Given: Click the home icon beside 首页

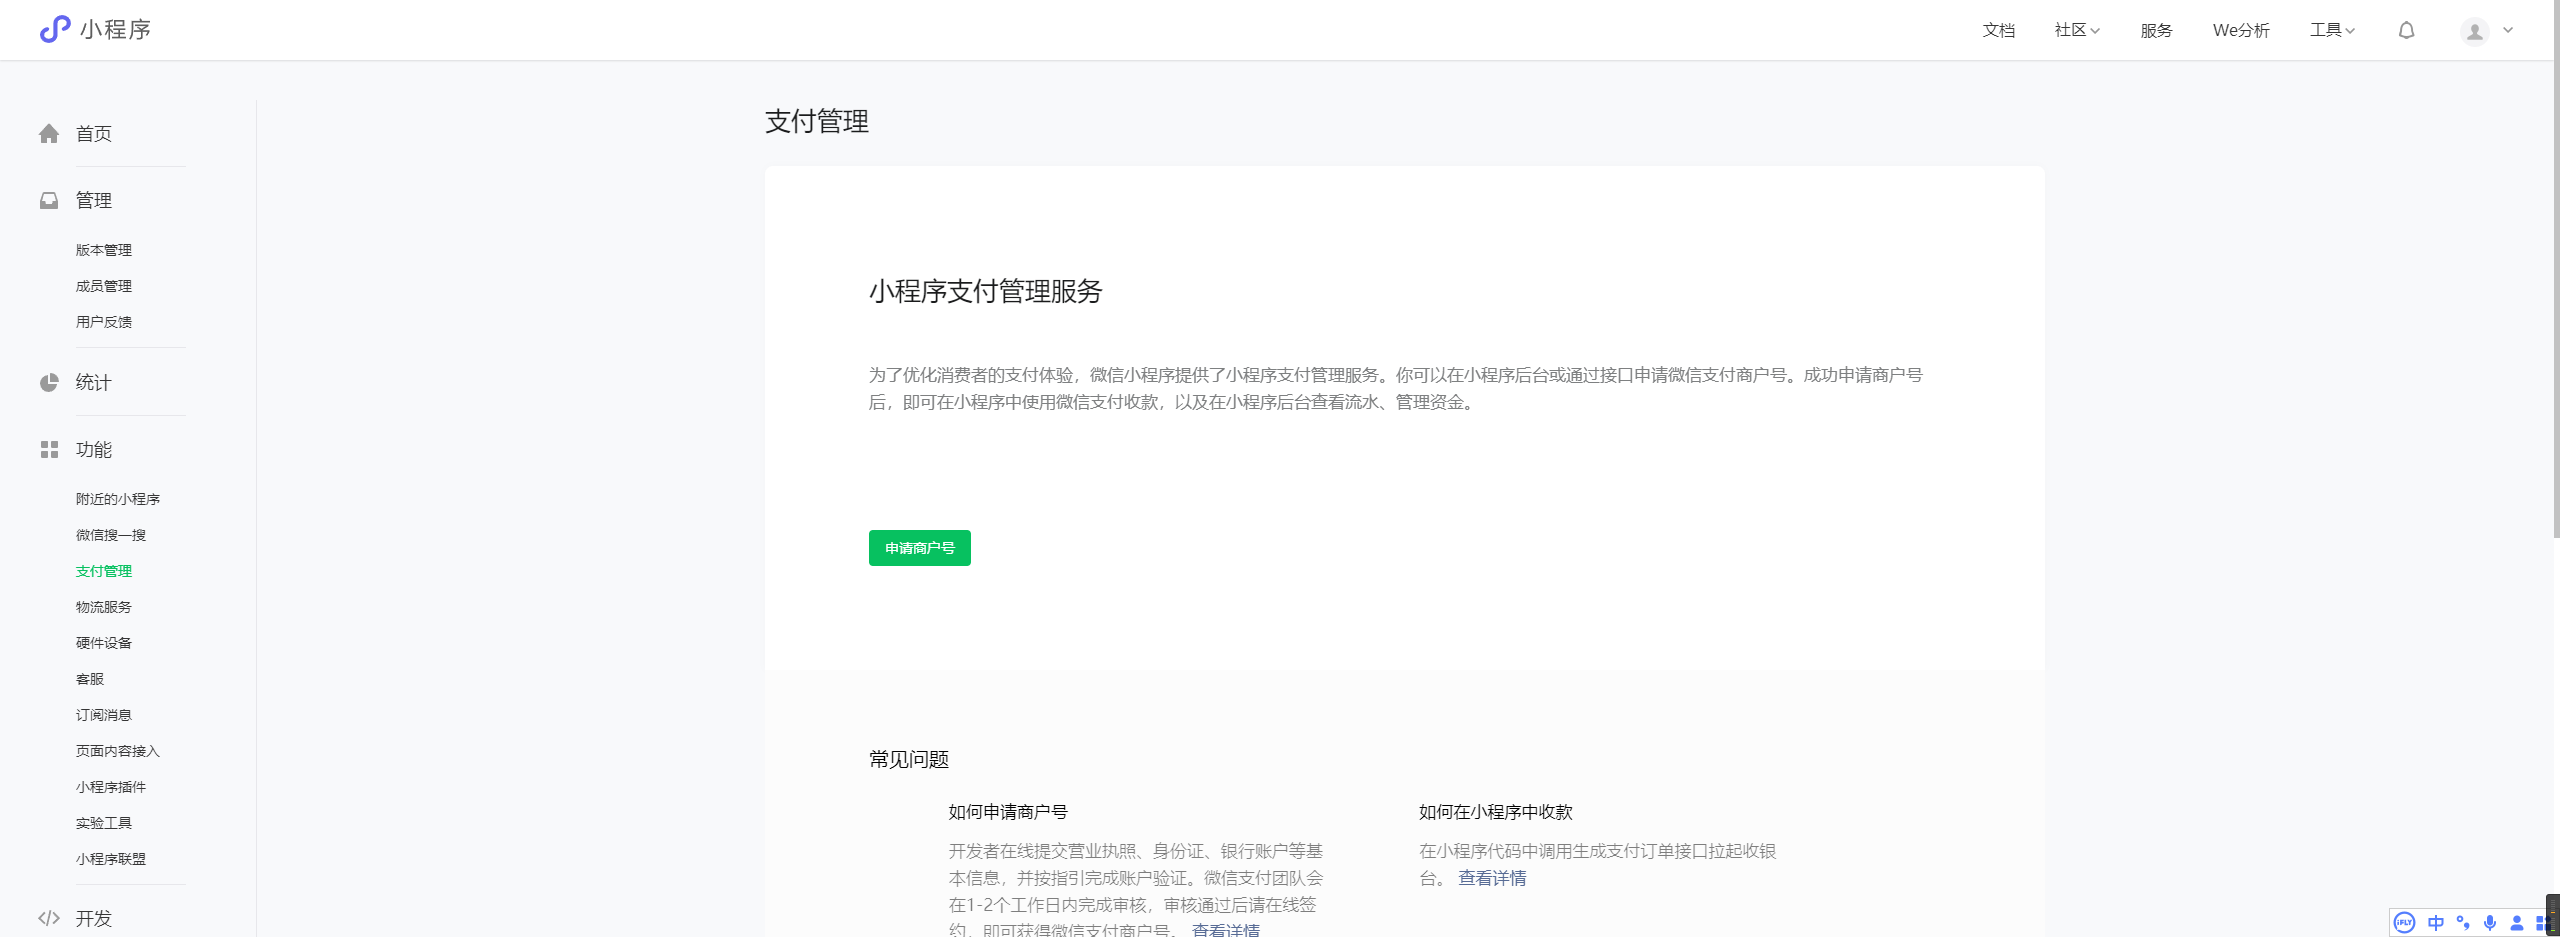Looking at the screenshot, I should (49, 134).
